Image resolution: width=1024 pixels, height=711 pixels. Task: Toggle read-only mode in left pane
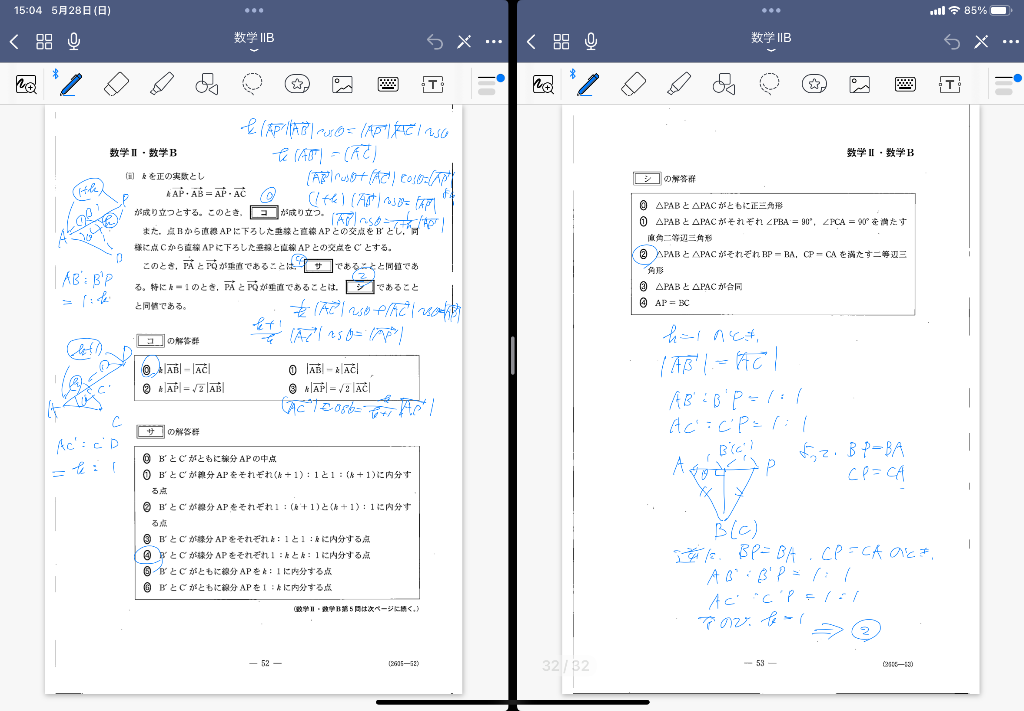click(x=464, y=41)
